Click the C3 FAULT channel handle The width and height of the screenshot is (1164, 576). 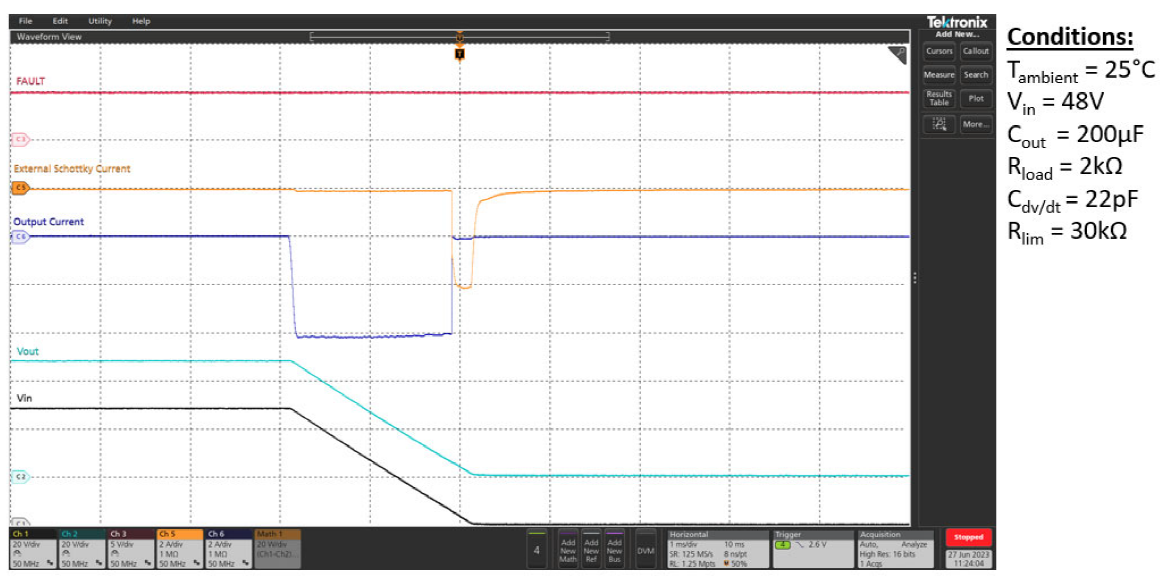[x=19, y=139]
